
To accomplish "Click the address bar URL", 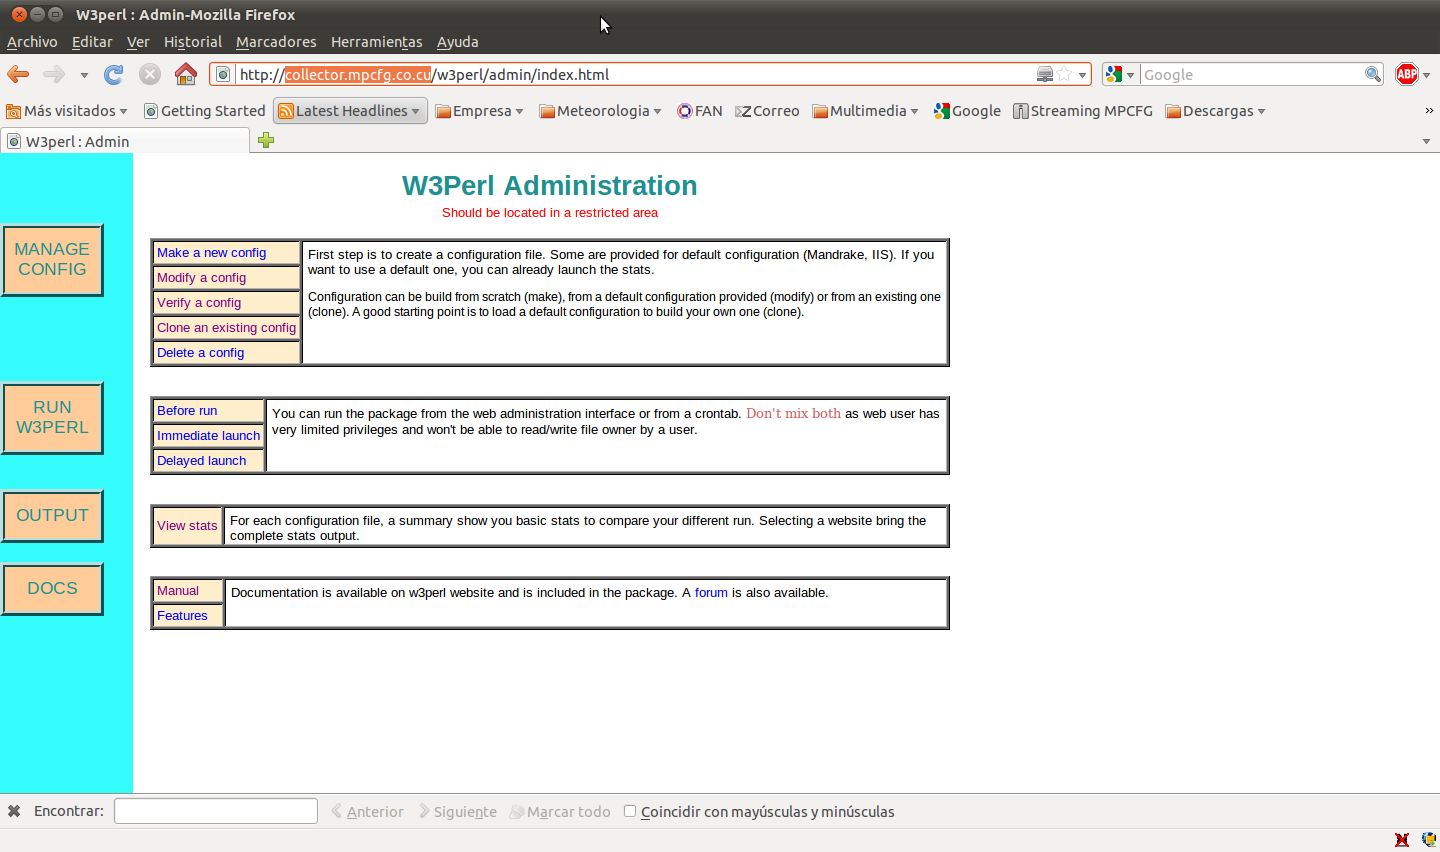I will (x=635, y=74).
